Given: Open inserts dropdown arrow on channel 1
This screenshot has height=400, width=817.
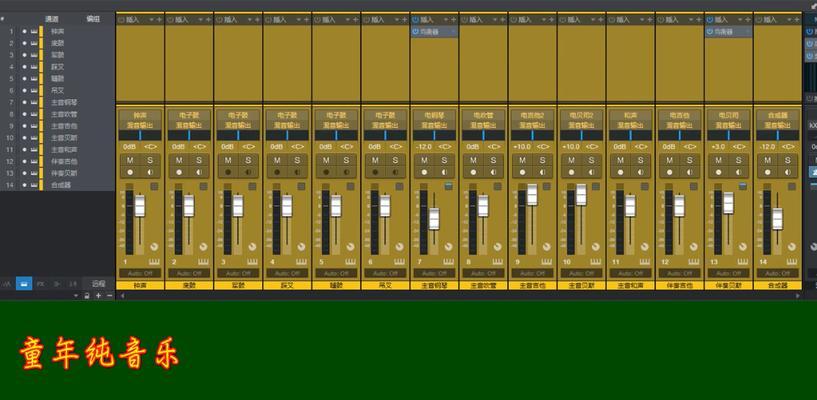Looking at the screenshot, I should [x=151, y=20].
